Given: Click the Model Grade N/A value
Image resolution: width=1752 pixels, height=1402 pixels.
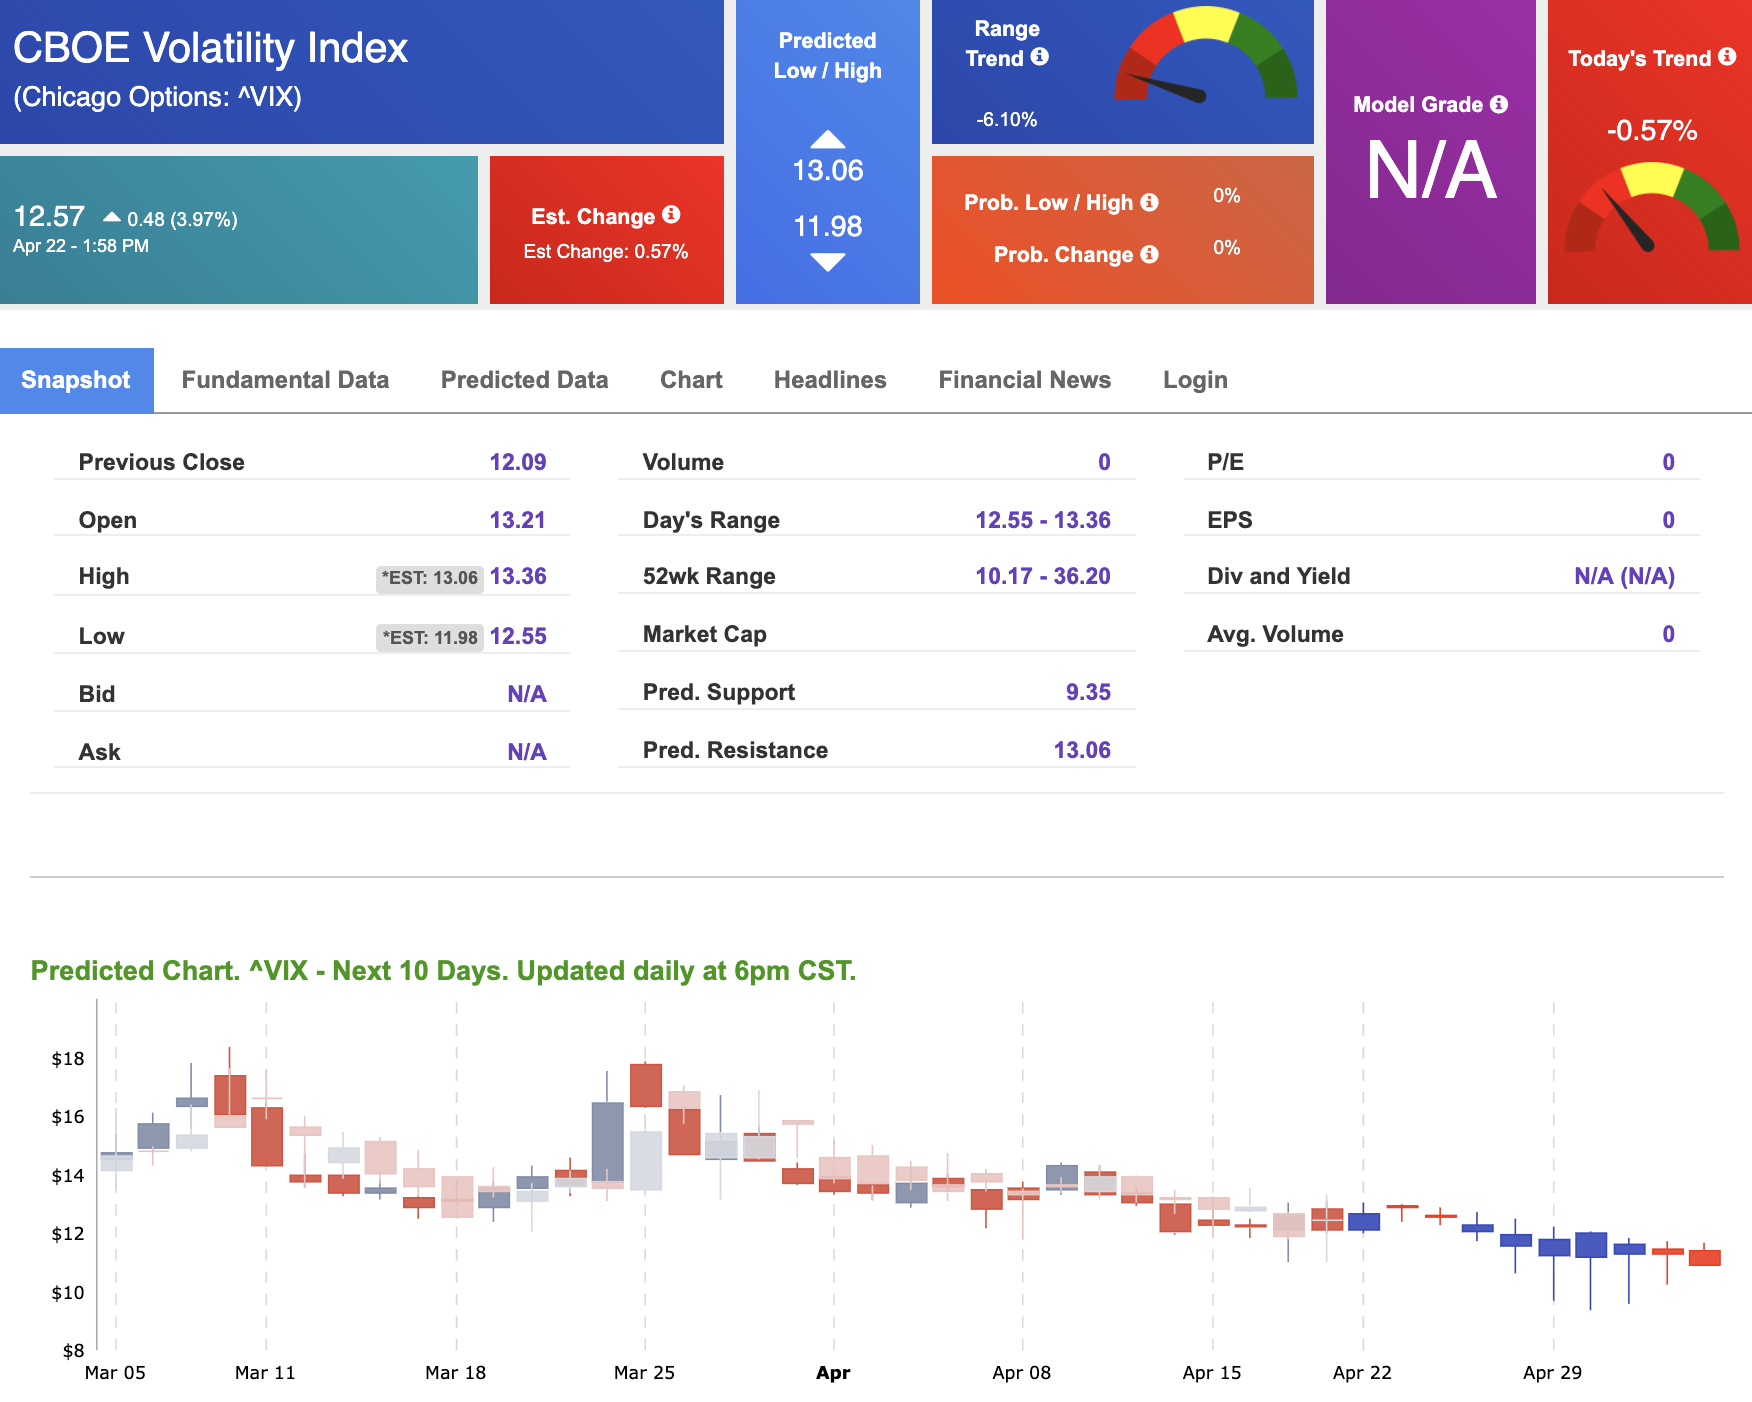Looking at the screenshot, I should [1431, 171].
